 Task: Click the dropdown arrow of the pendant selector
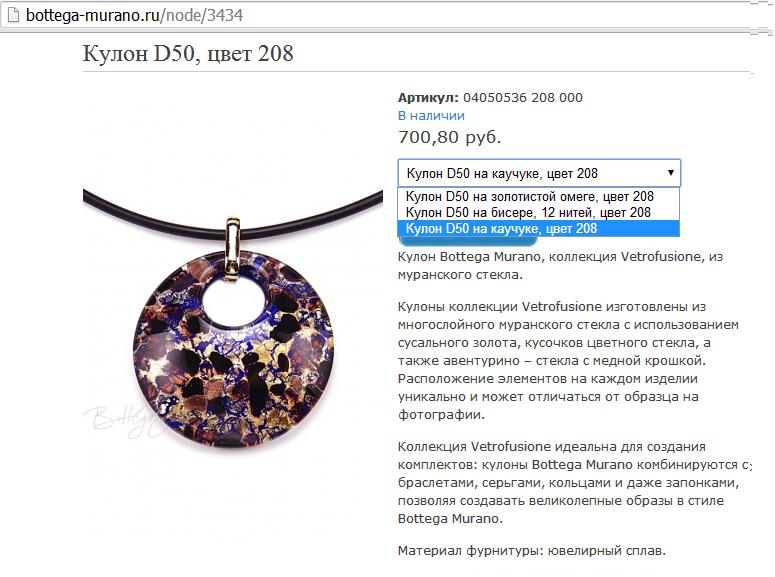[671, 173]
